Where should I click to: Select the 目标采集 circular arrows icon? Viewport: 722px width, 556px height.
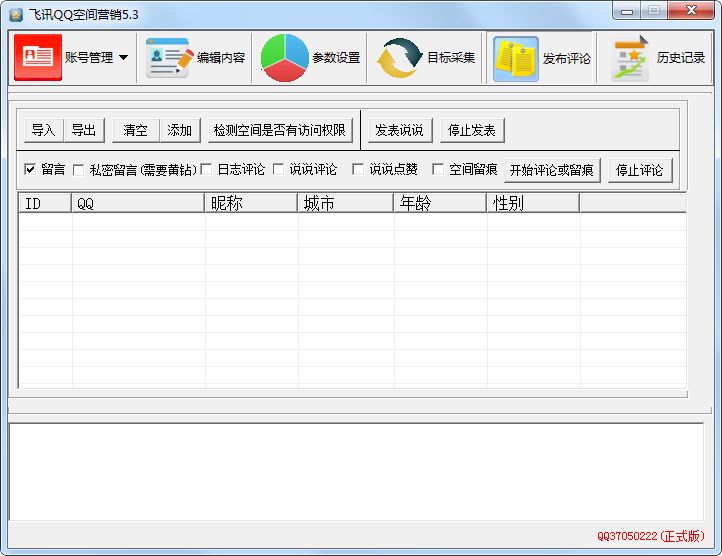point(399,58)
